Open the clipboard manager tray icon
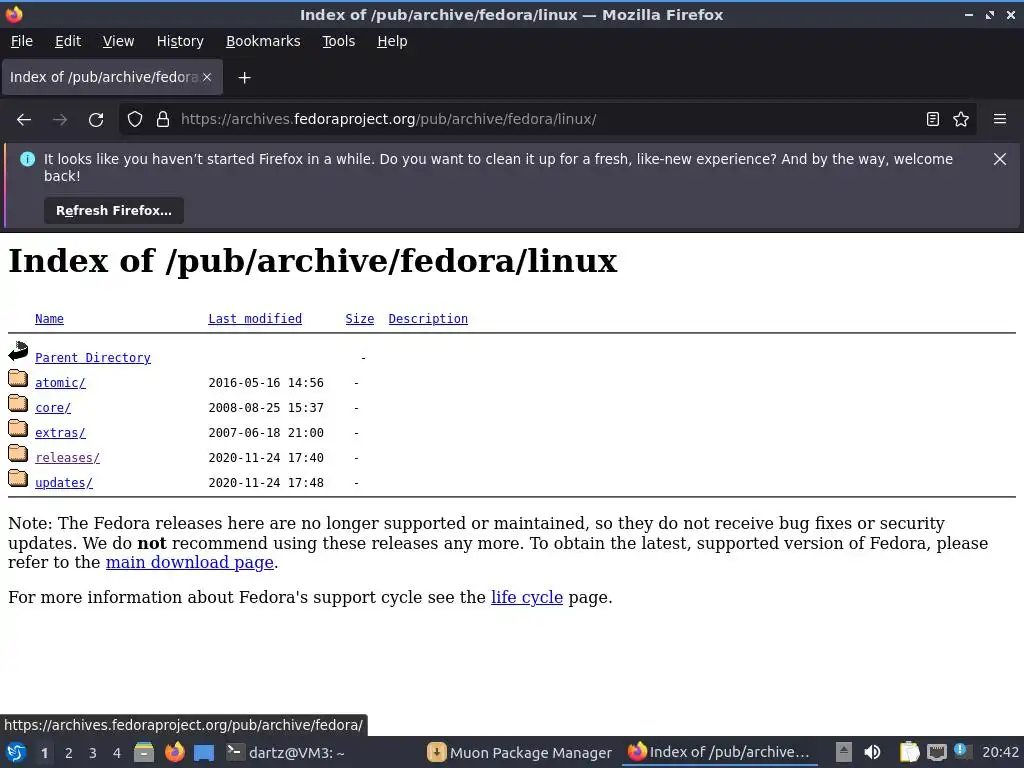Screen dimensions: 1024x768 click(909, 752)
